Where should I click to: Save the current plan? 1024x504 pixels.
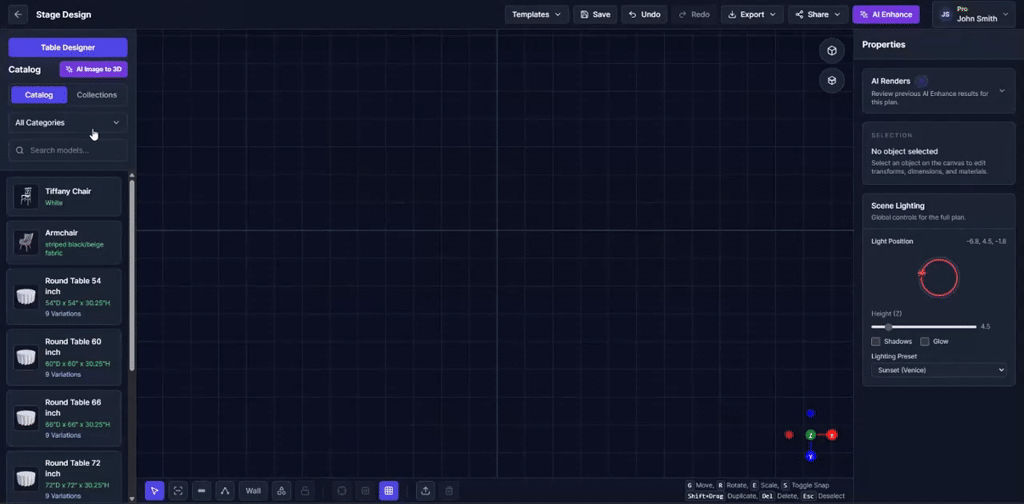click(x=595, y=14)
